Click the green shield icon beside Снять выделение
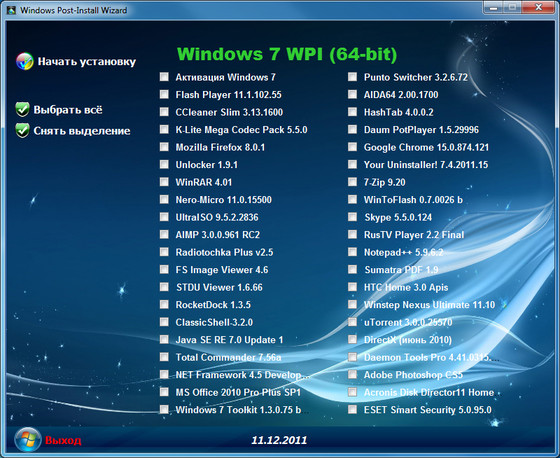The width and height of the screenshot is (560, 458). [x=22, y=130]
